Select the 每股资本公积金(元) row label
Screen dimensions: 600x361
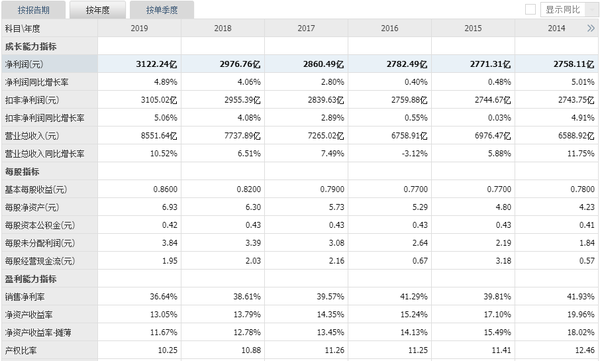coord(40,225)
